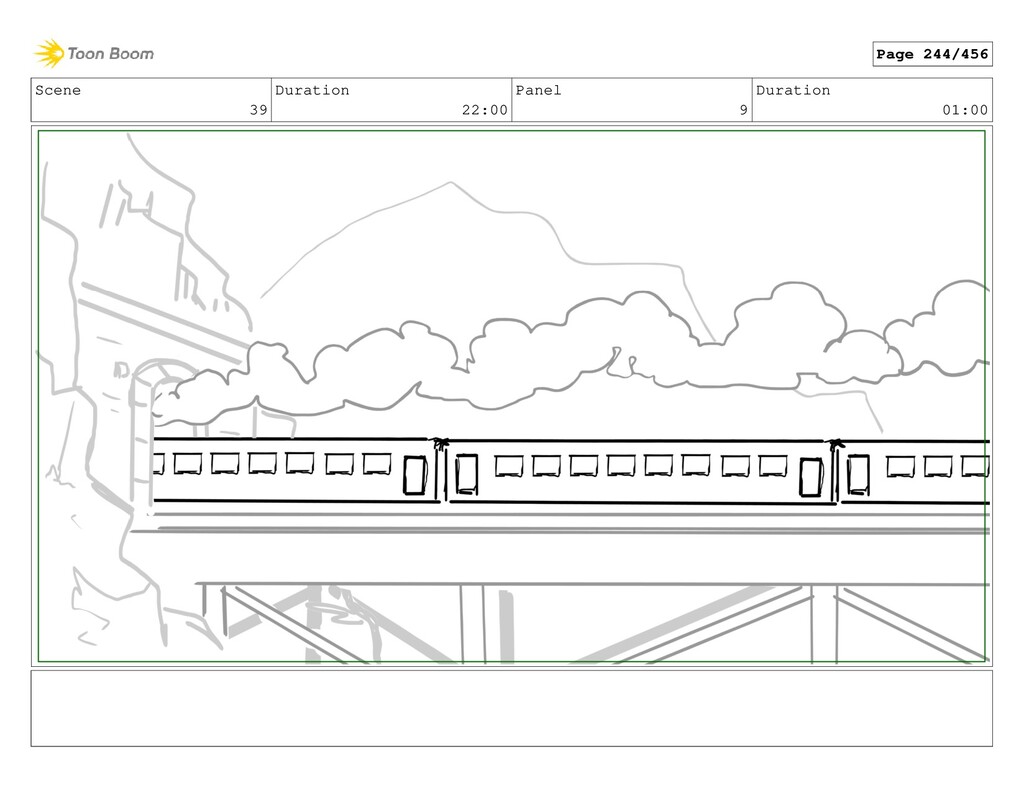Select the Panel 9 header cell

632,100
